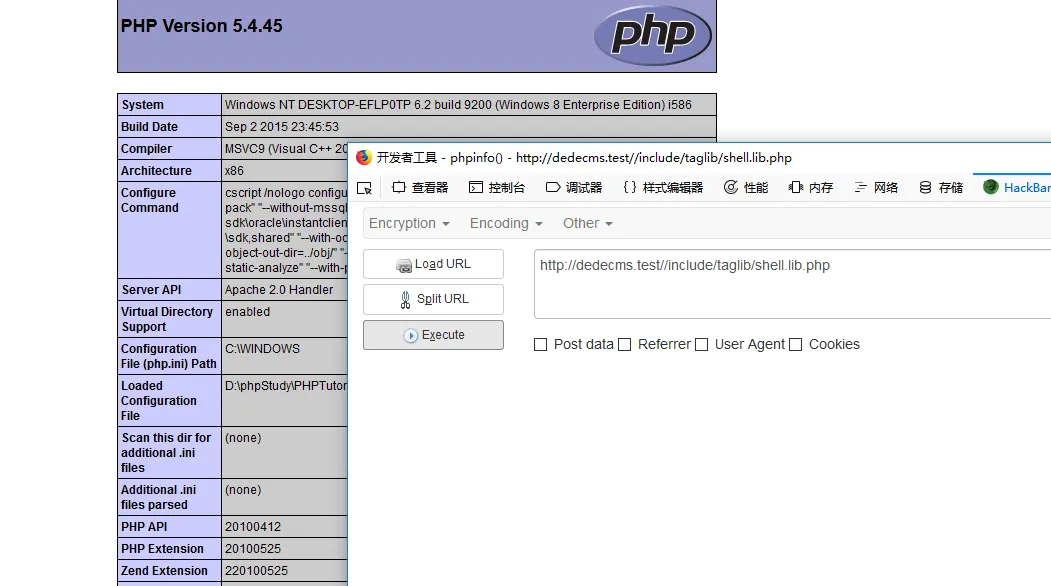The image size is (1051, 586).
Task: Switch to the 控制台 (Console) panel
Action: pos(497,187)
